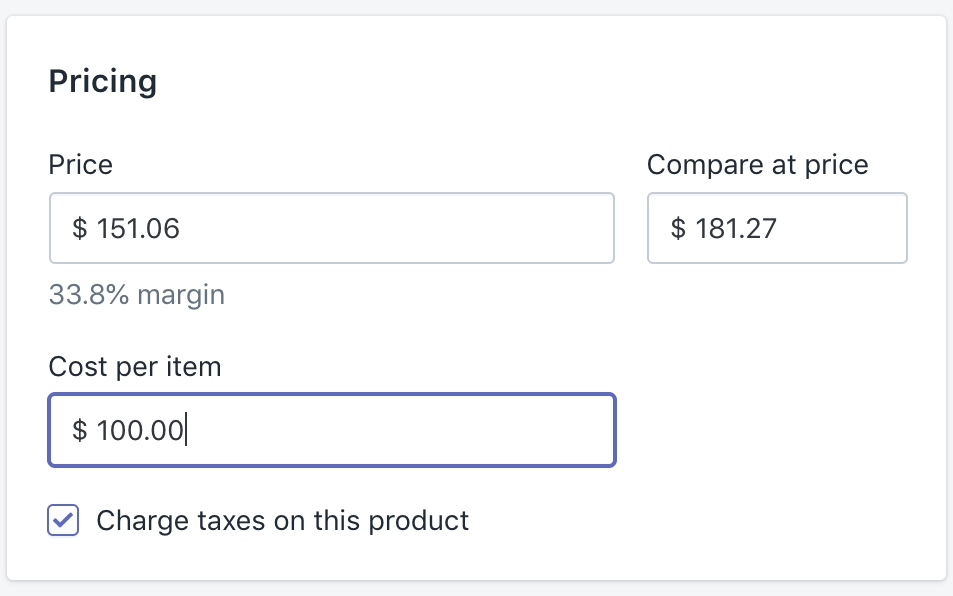
Task: Click the dollar sign in Cost per item field
Action: (80, 431)
